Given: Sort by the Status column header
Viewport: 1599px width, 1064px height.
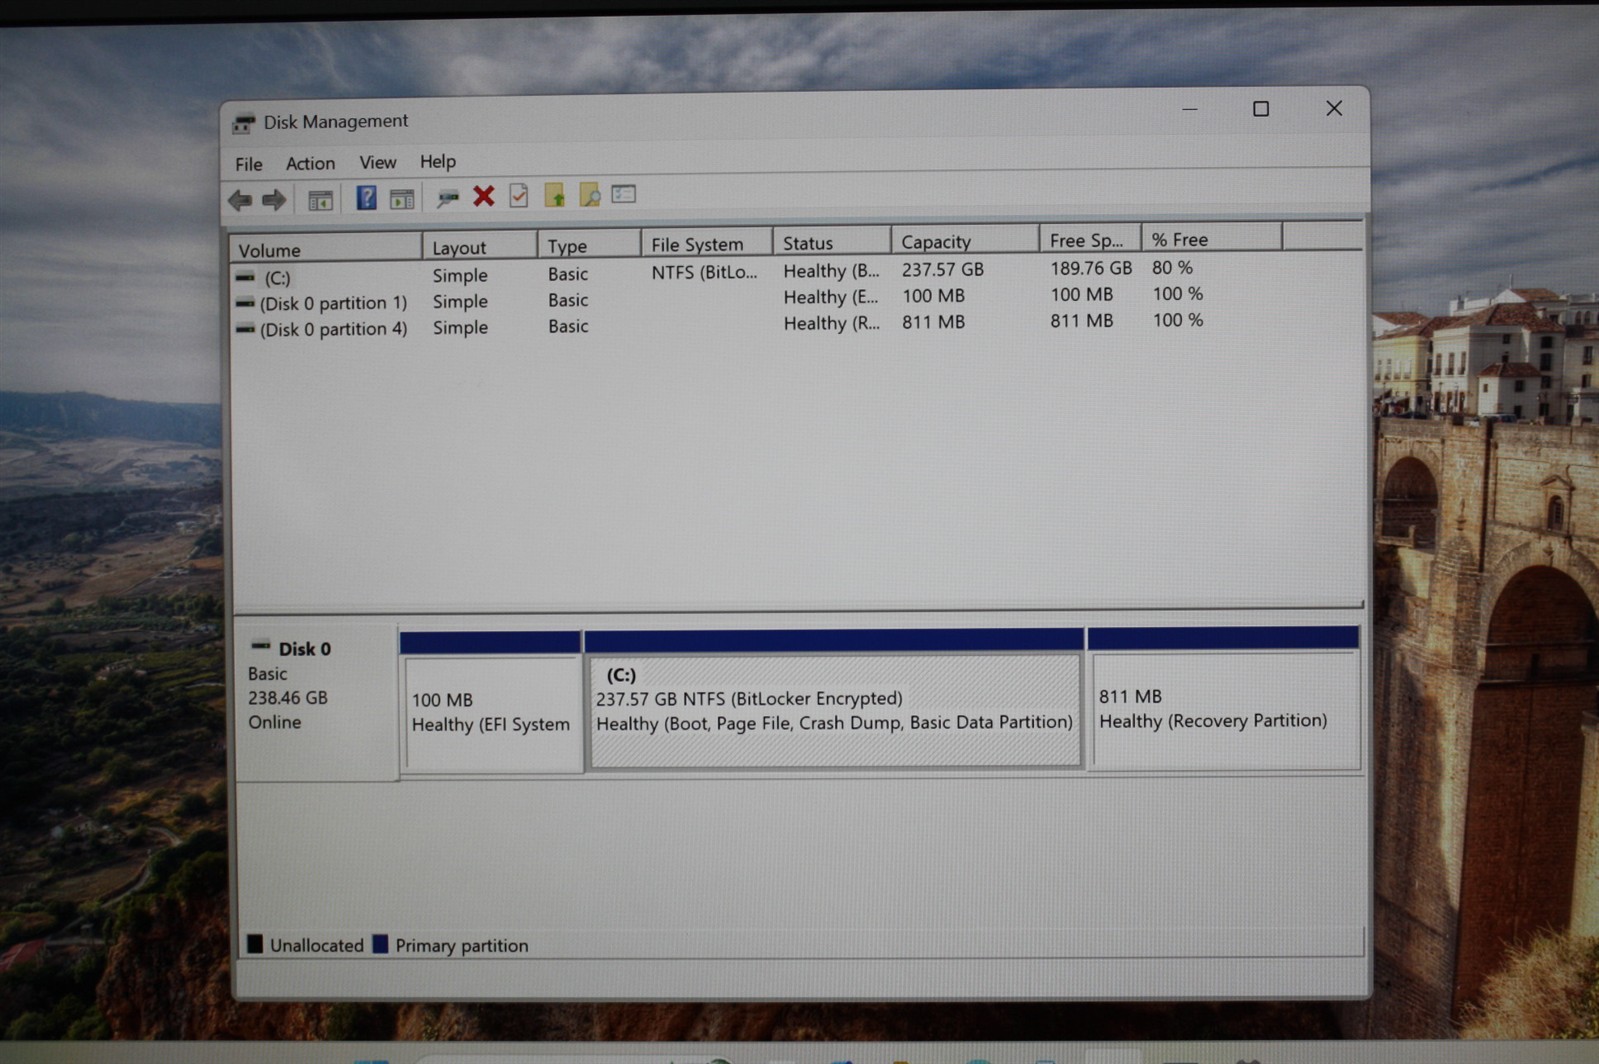Looking at the screenshot, I should 832,242.
